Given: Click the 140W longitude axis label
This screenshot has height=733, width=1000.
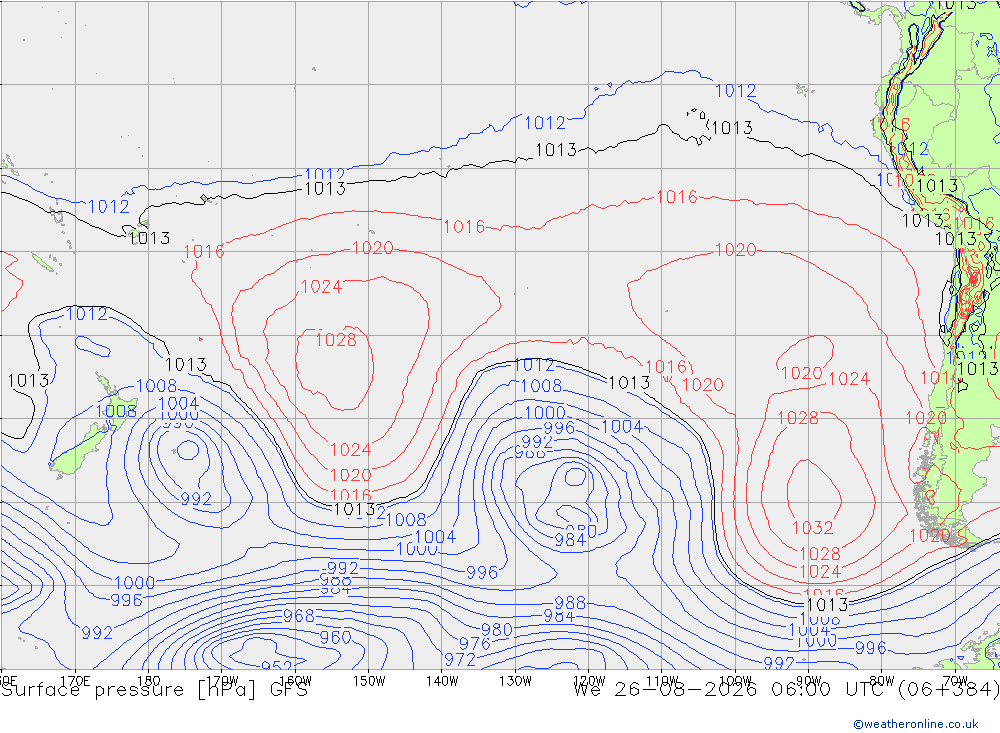Looking at the screenshot, I should (442, 681).
